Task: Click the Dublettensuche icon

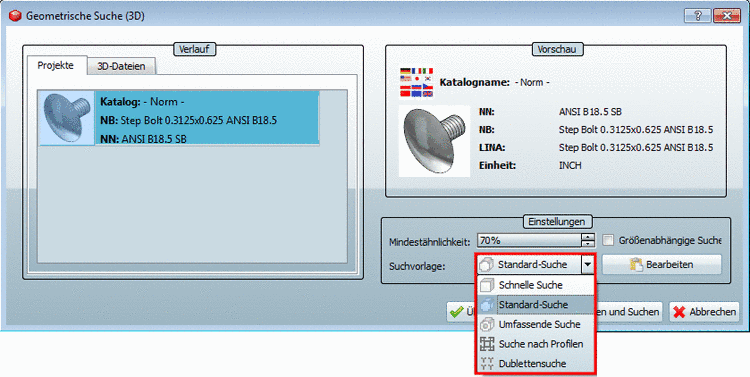Action: [x=487, y=364]
